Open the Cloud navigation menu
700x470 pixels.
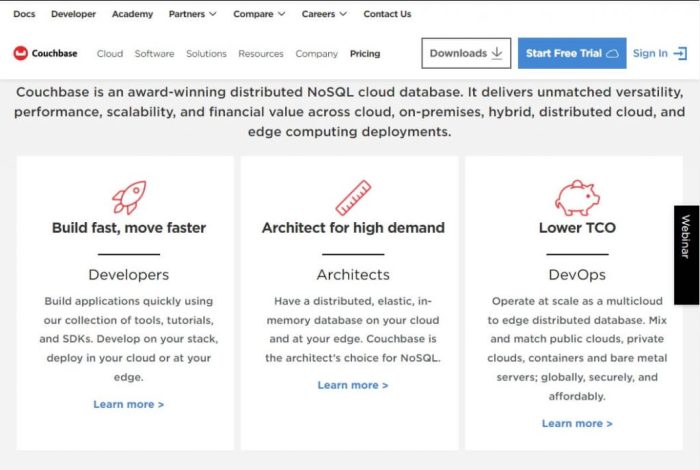(110, 54)
